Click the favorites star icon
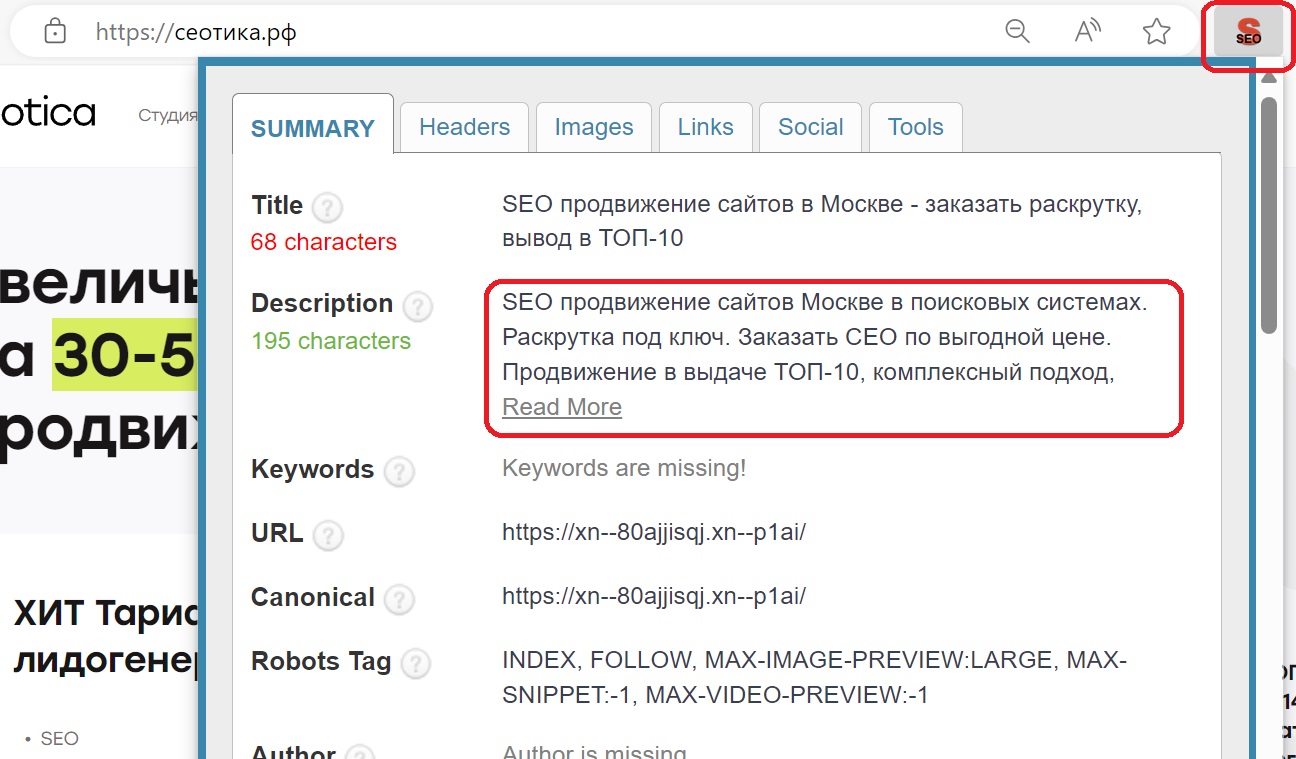 coord(1156,32)
